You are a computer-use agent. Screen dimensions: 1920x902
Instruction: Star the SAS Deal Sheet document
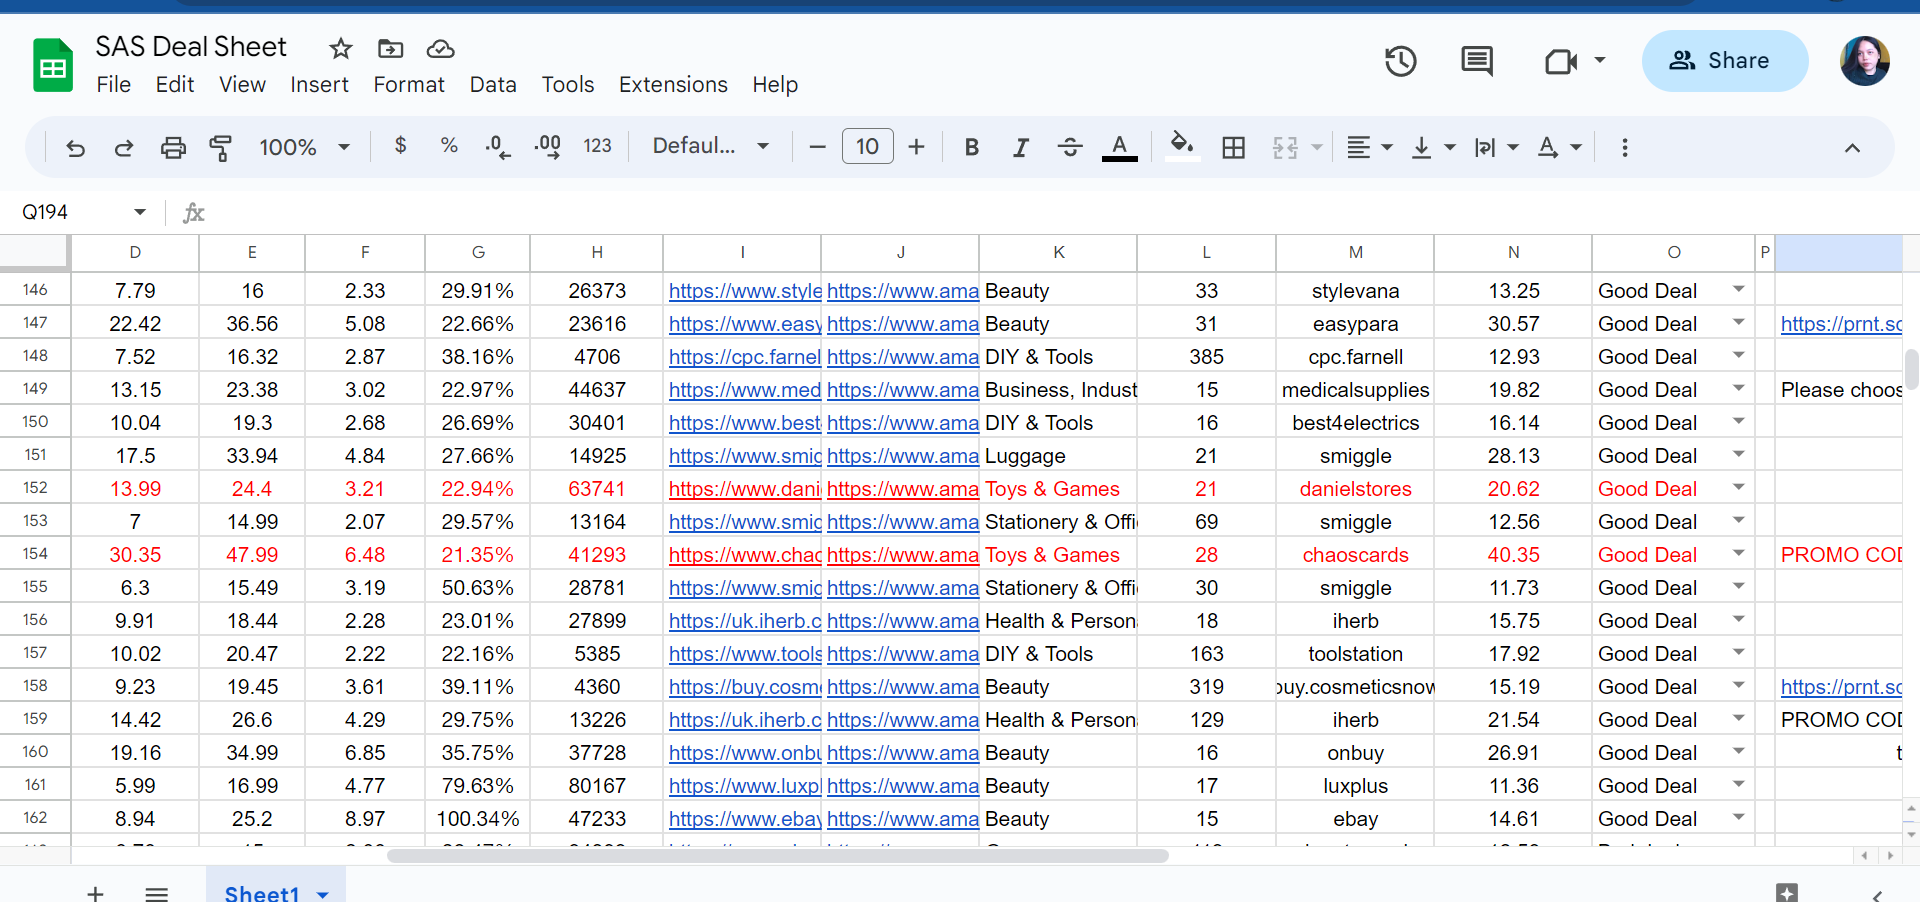pos(341,48)
